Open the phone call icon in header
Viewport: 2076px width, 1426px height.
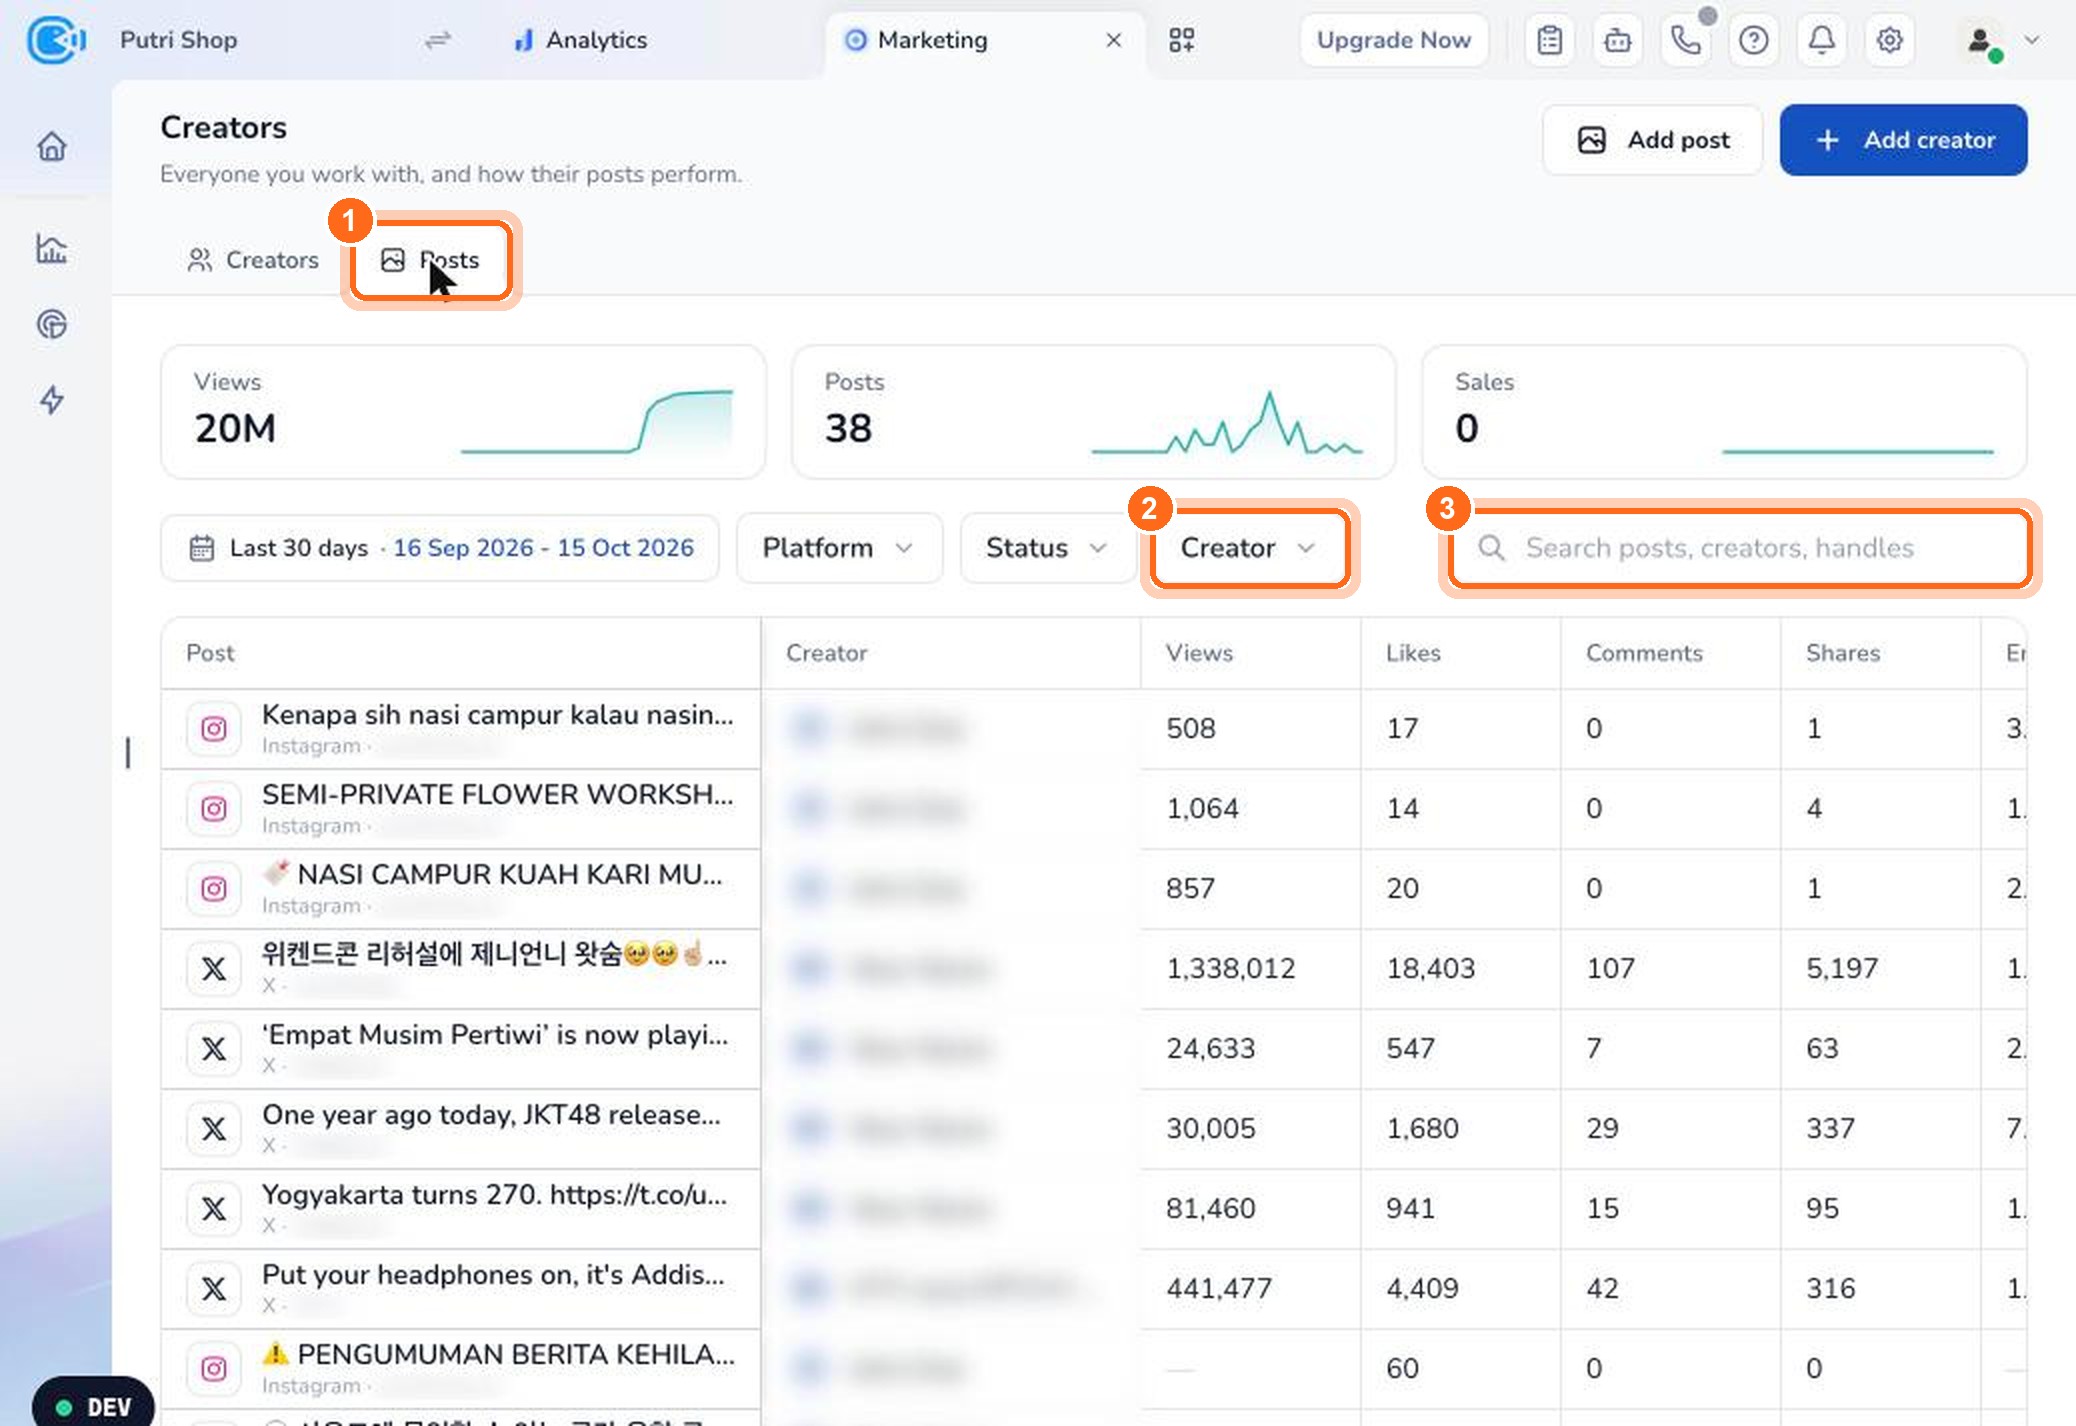click(x=1686, y=40)
